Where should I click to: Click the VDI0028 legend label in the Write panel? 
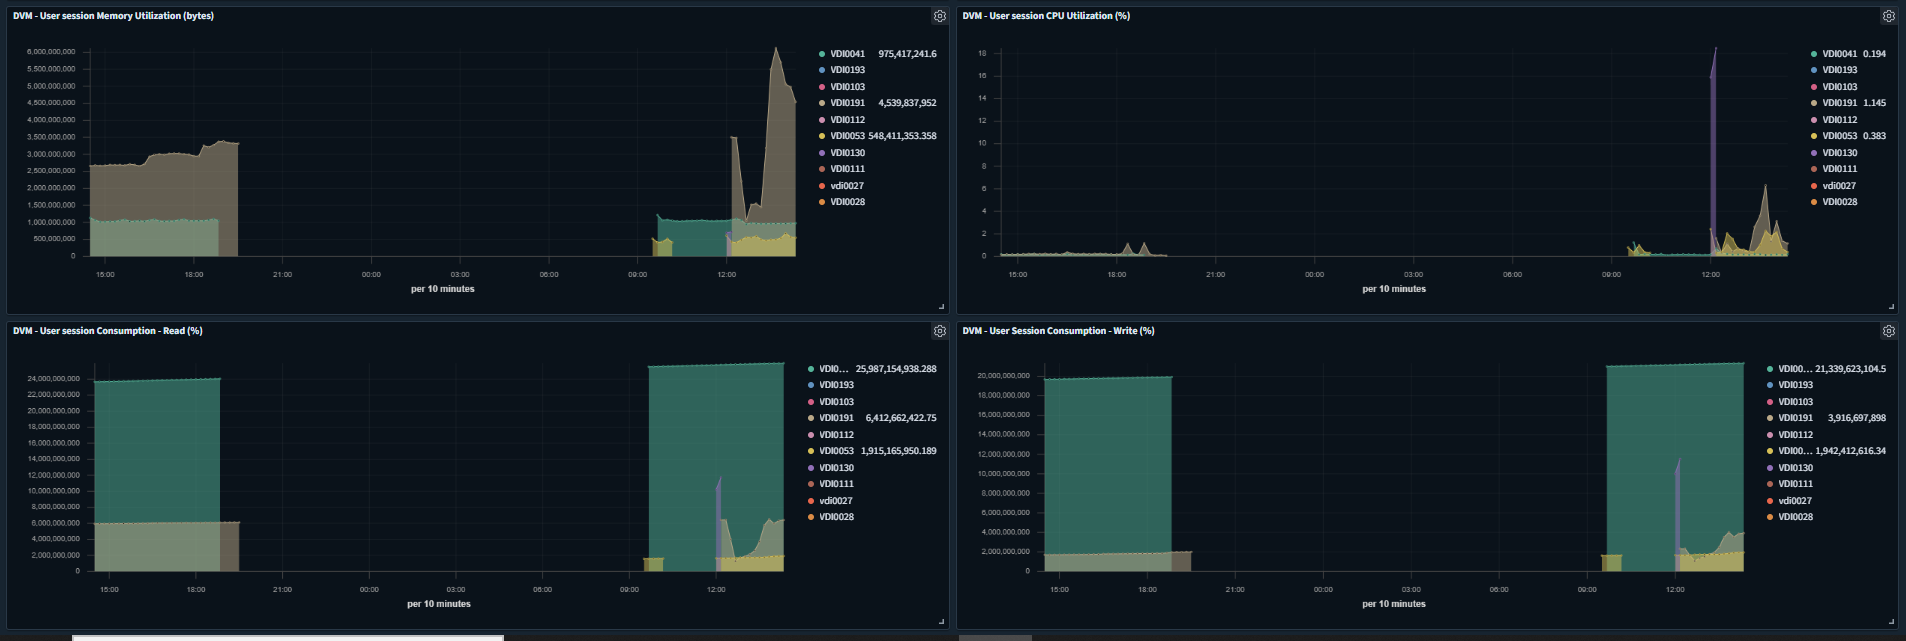(1795, 517)
